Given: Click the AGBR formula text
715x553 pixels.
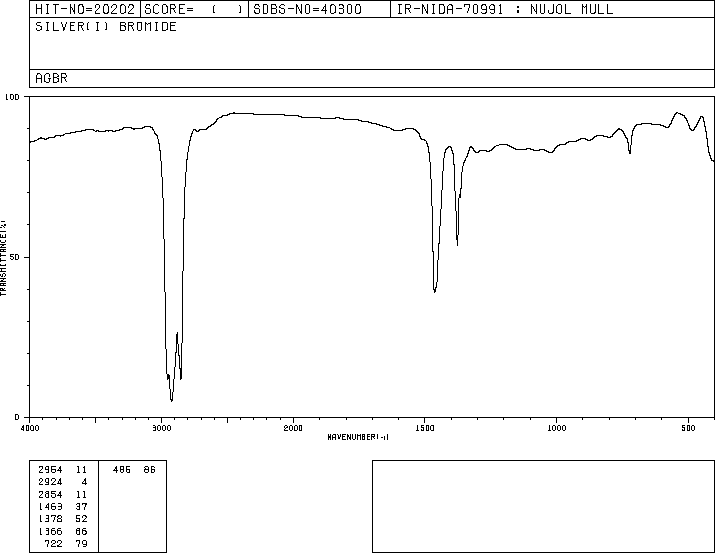Looking at the screenshot, I should [52, 78].
